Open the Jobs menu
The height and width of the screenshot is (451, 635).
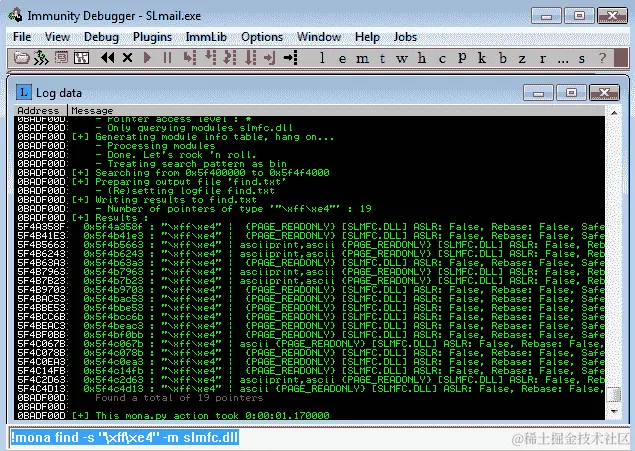[x=405, y=37]
